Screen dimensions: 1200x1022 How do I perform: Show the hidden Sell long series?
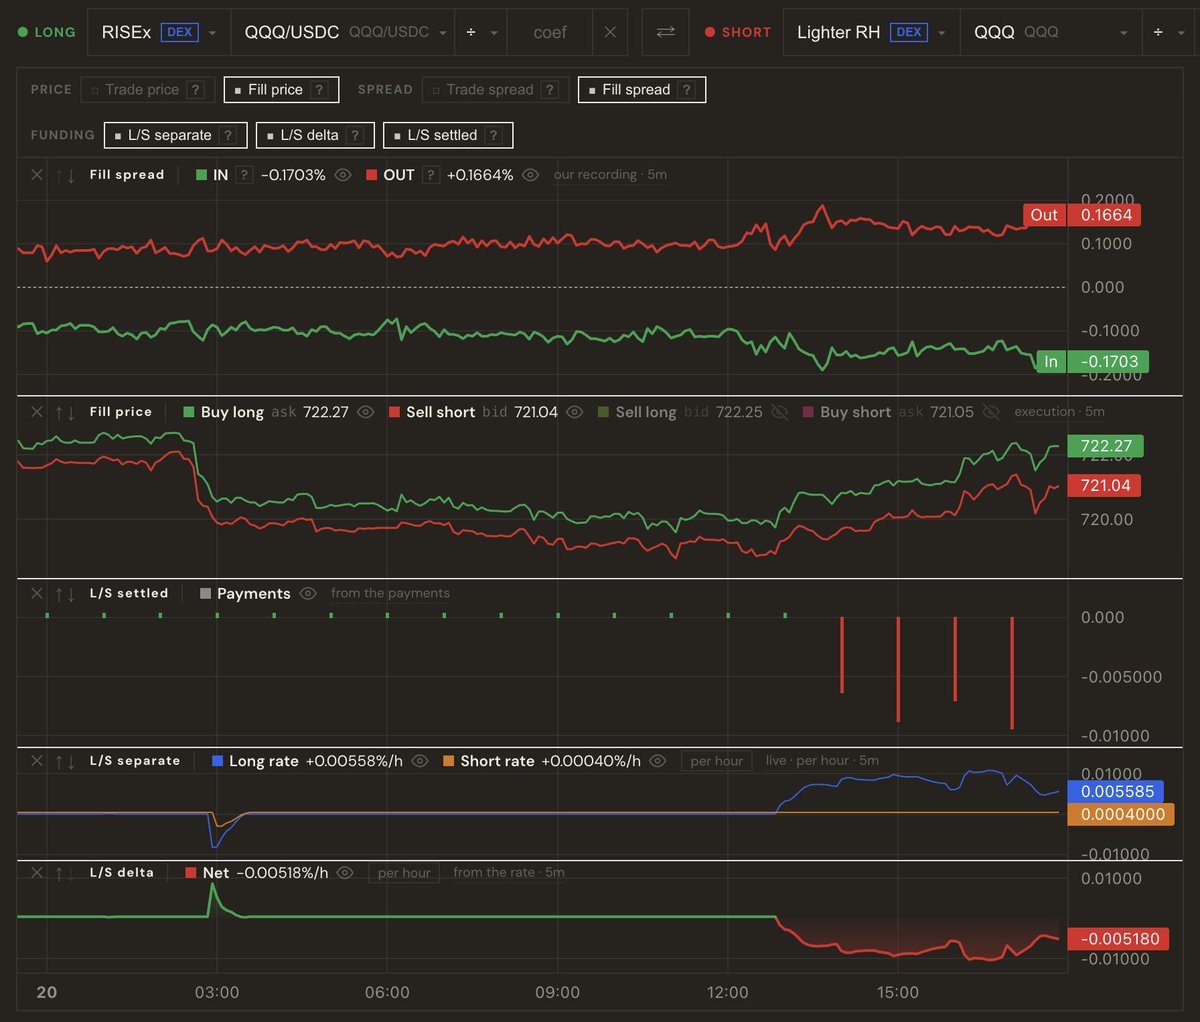click(x=780, y=412)
